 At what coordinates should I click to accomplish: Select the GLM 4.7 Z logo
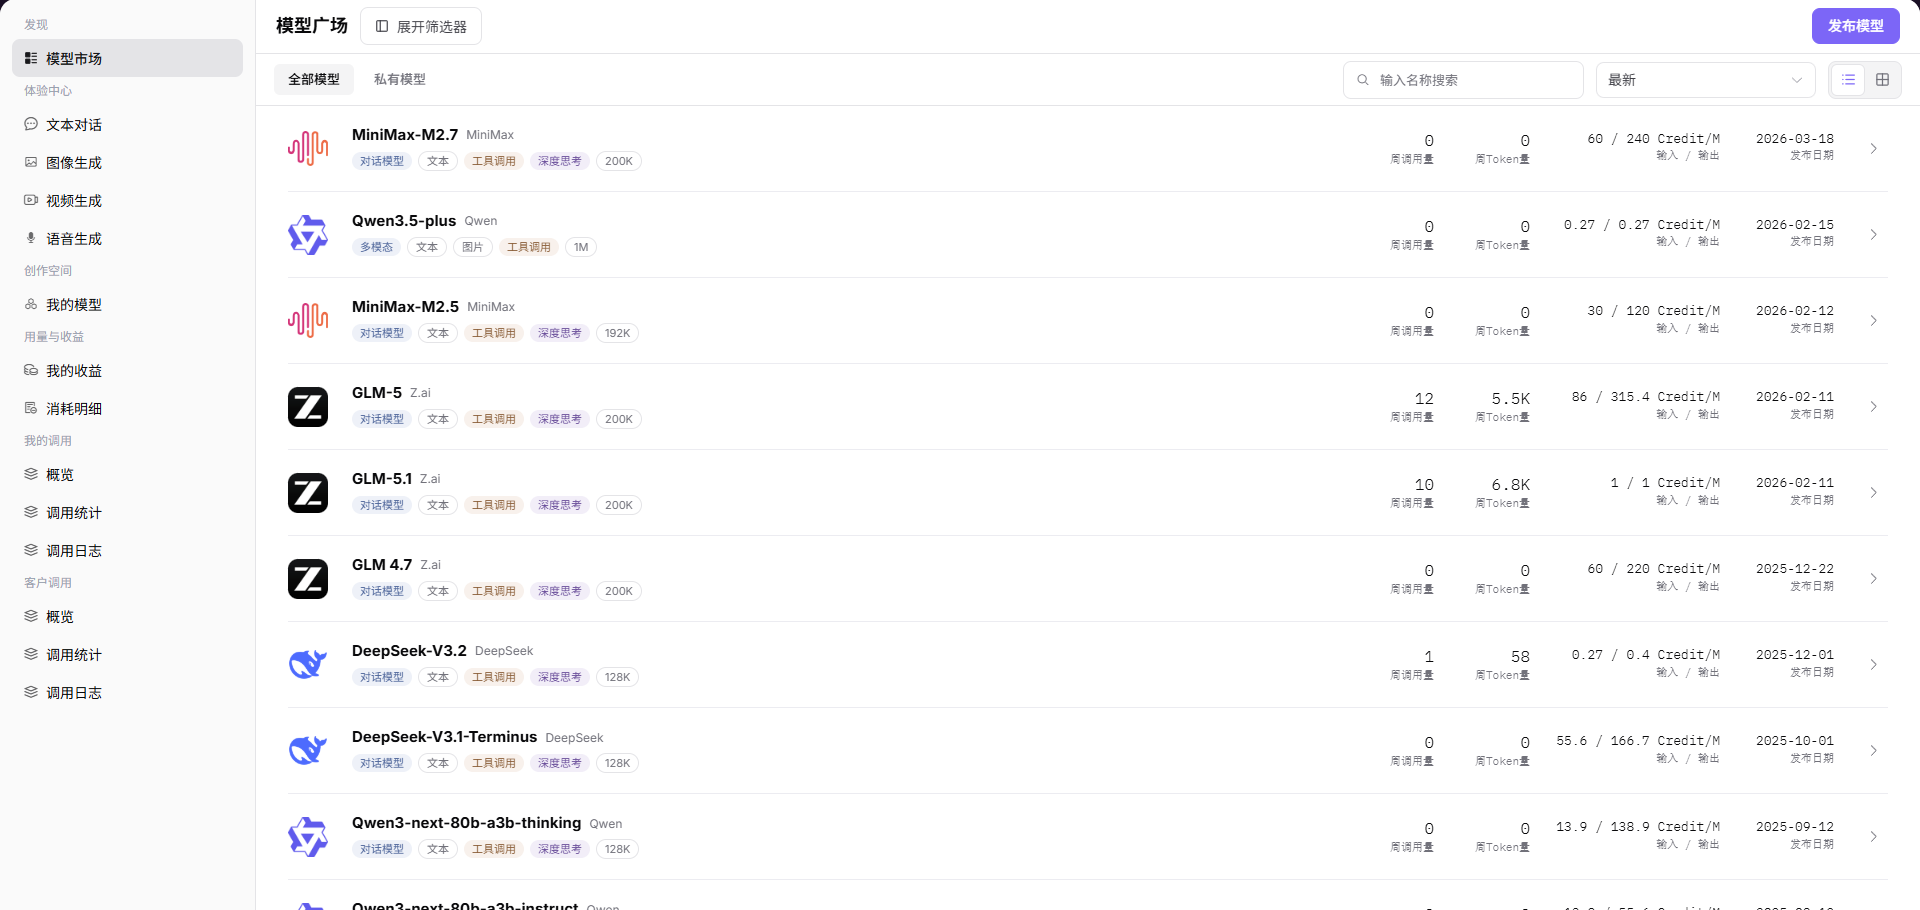pos(308,578)
